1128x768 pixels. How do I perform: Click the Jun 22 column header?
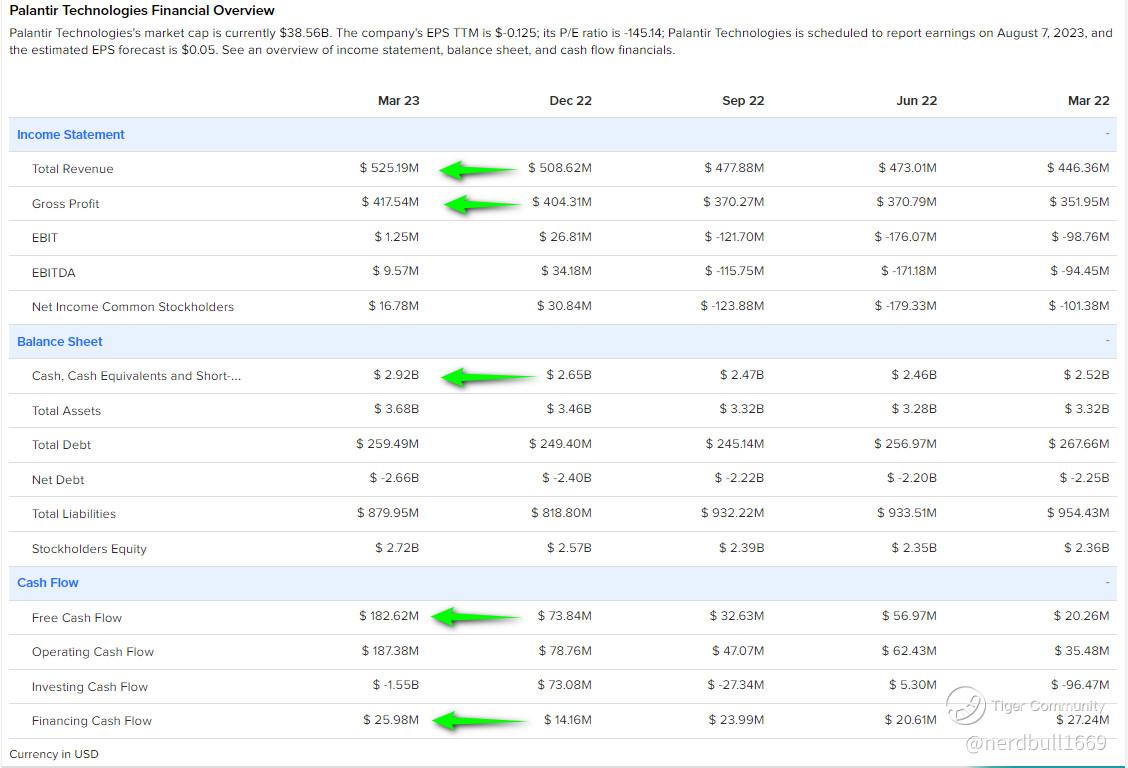916,101
